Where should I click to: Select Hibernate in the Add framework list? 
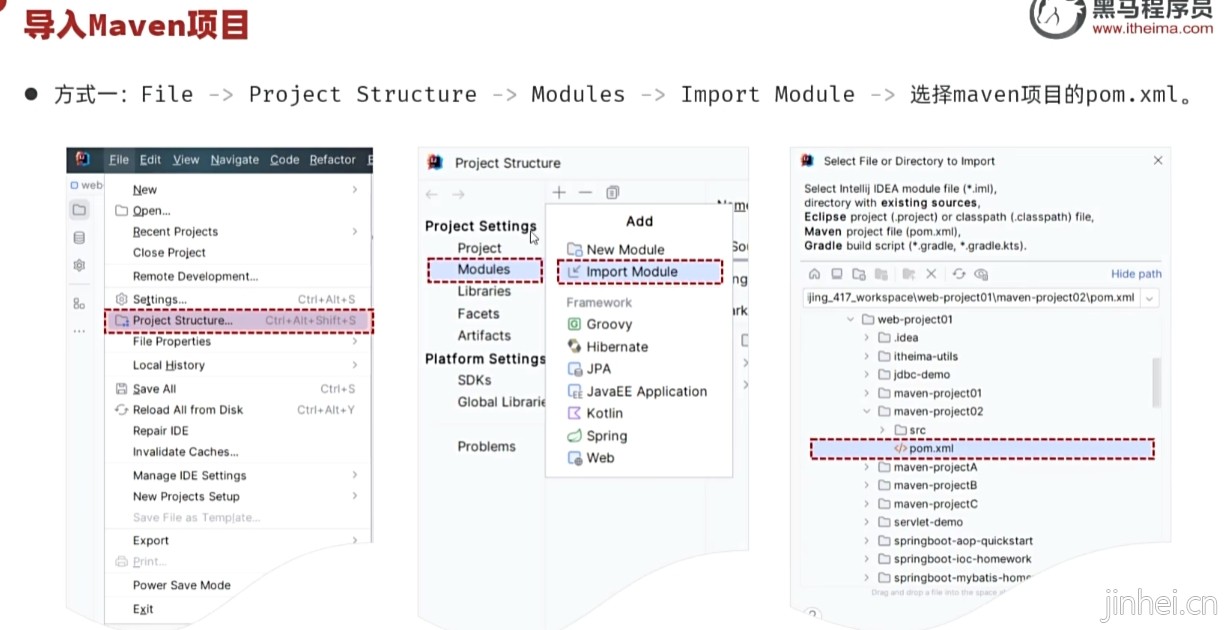point(617,347)
